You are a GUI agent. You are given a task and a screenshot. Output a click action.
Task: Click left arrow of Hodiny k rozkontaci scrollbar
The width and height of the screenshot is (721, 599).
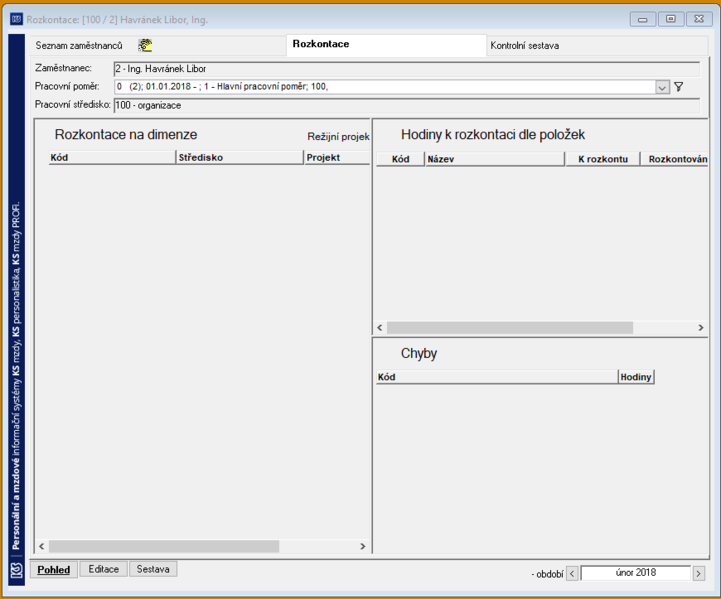pos(380,328)
